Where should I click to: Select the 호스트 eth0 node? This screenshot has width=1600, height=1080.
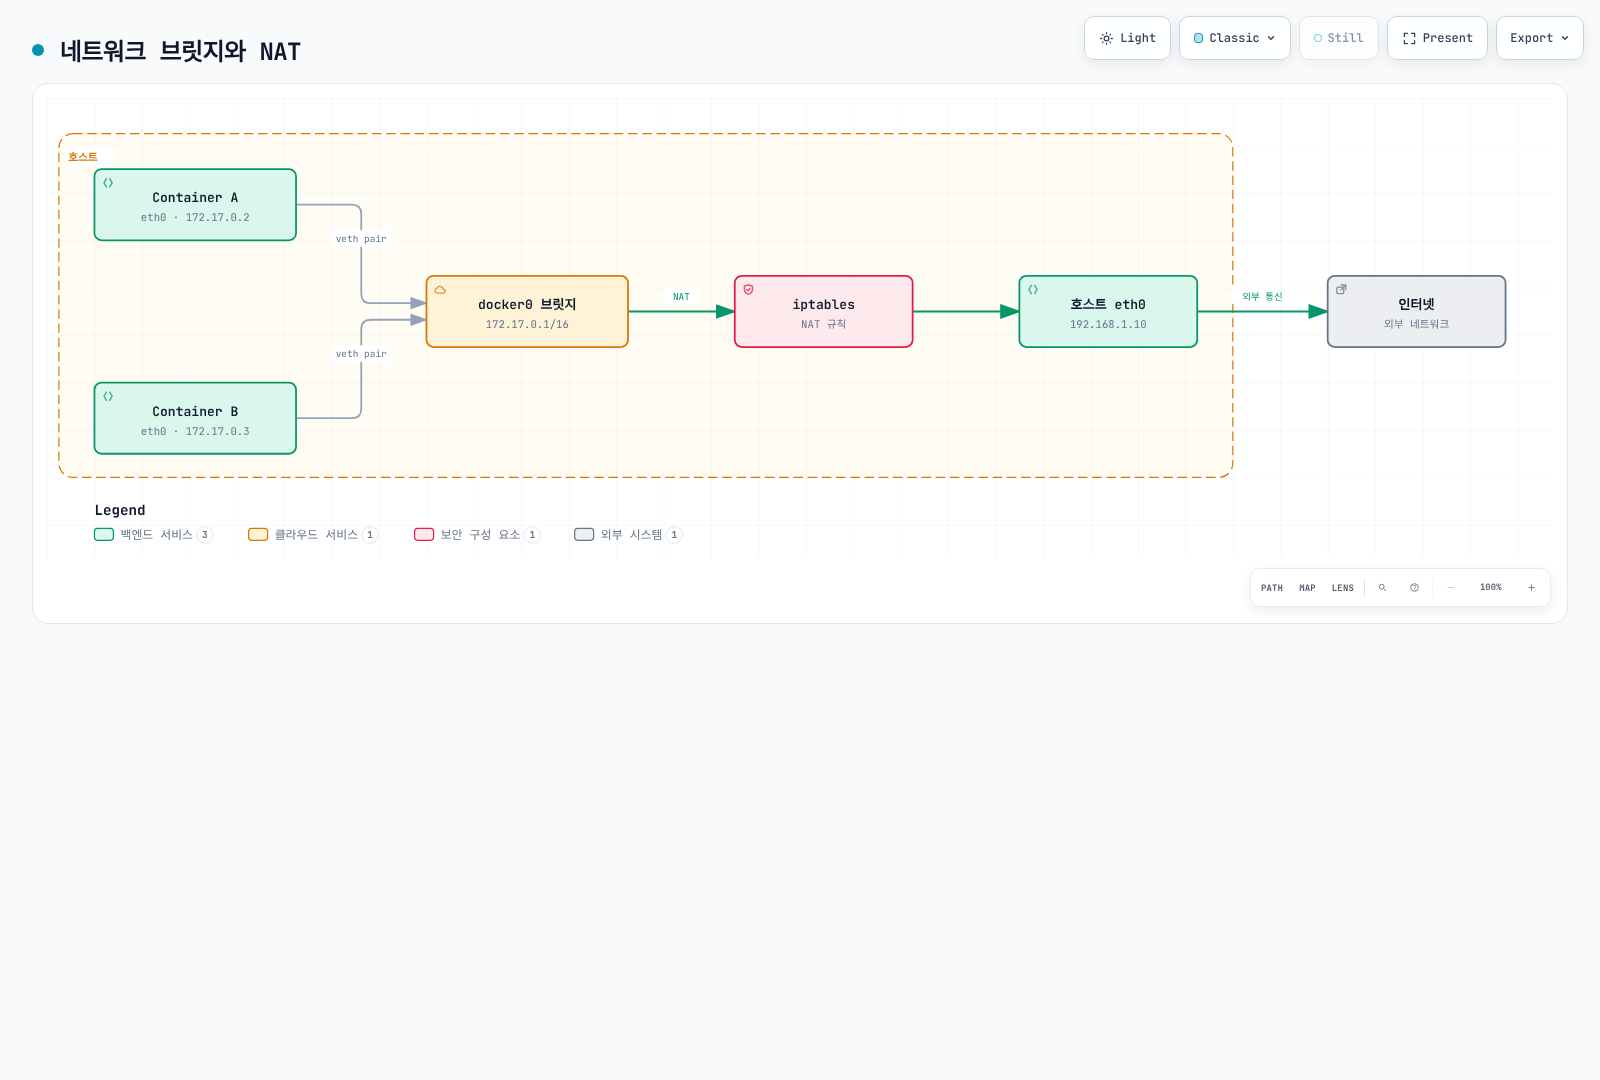pos(1108,312)
